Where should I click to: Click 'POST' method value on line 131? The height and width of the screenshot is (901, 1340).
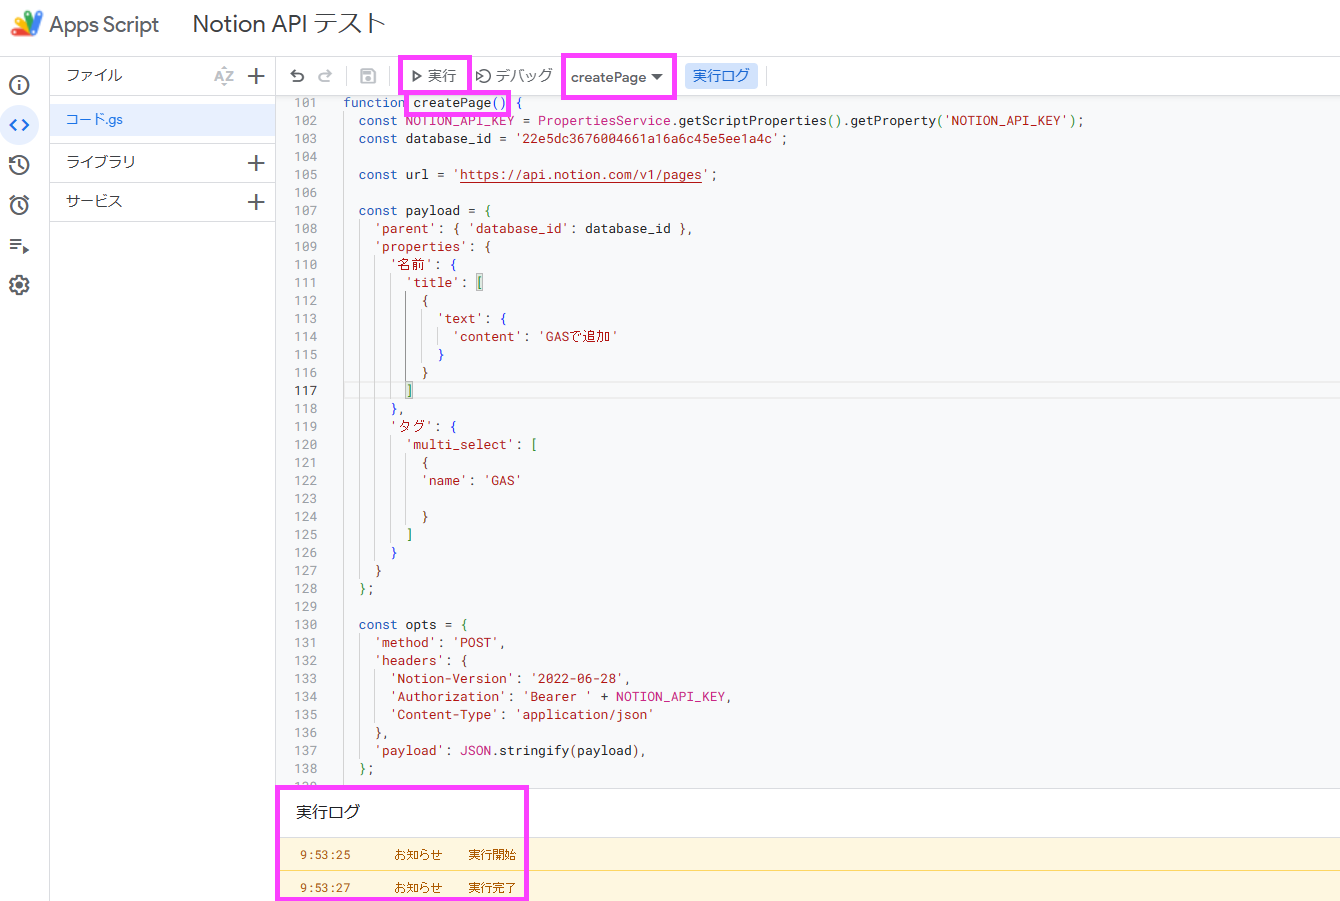[x=476, y=643]
